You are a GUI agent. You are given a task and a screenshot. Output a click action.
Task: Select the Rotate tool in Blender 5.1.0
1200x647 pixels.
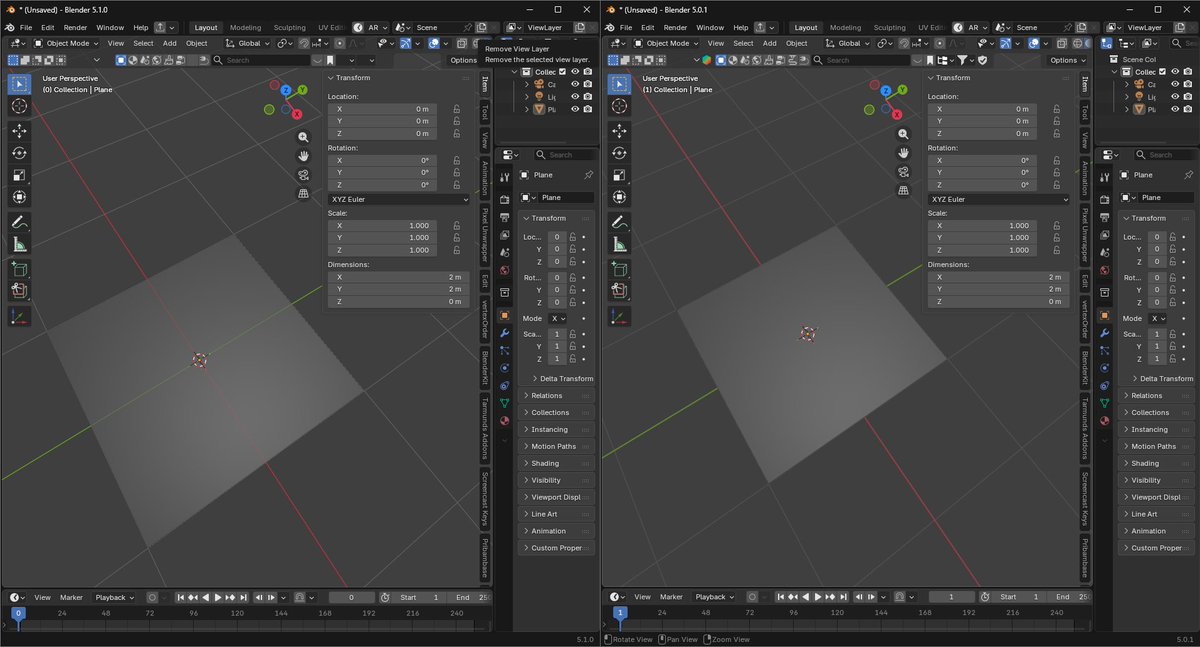(x=19, y=153)
